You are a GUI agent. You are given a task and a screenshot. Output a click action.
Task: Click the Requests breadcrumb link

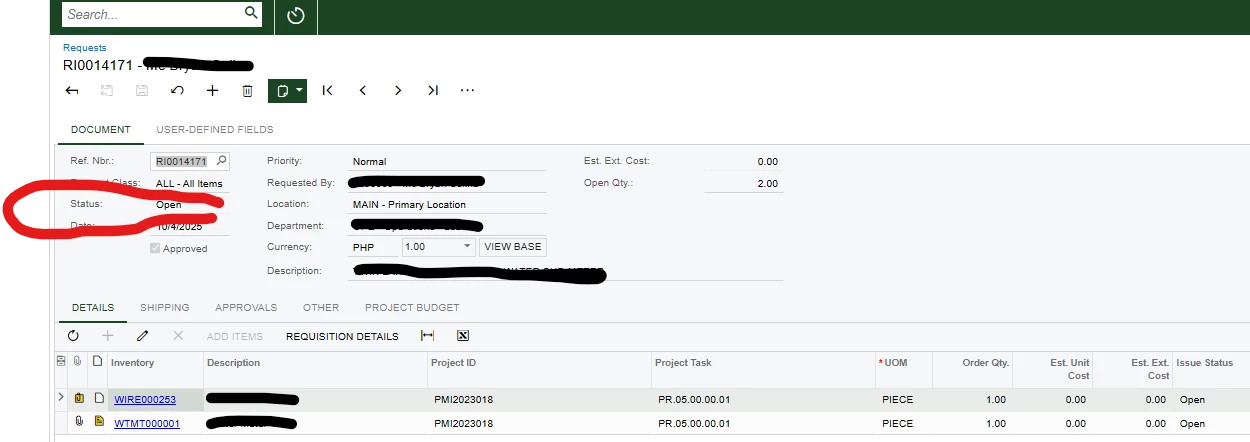(x=84, y=47)
